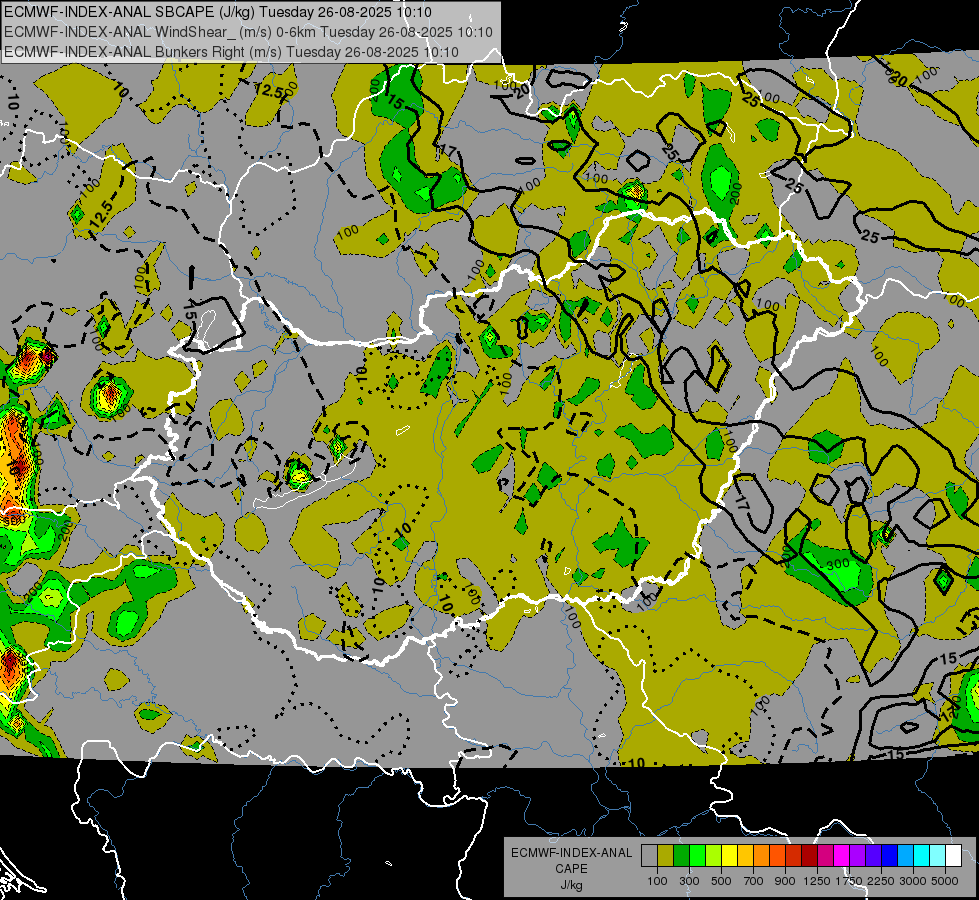The height and width of the screenshot is (900, 979).
Task: Click the legend title ECMWF-INDEX-ANAL
Action: pyautogui.click(x=571, y=853)
